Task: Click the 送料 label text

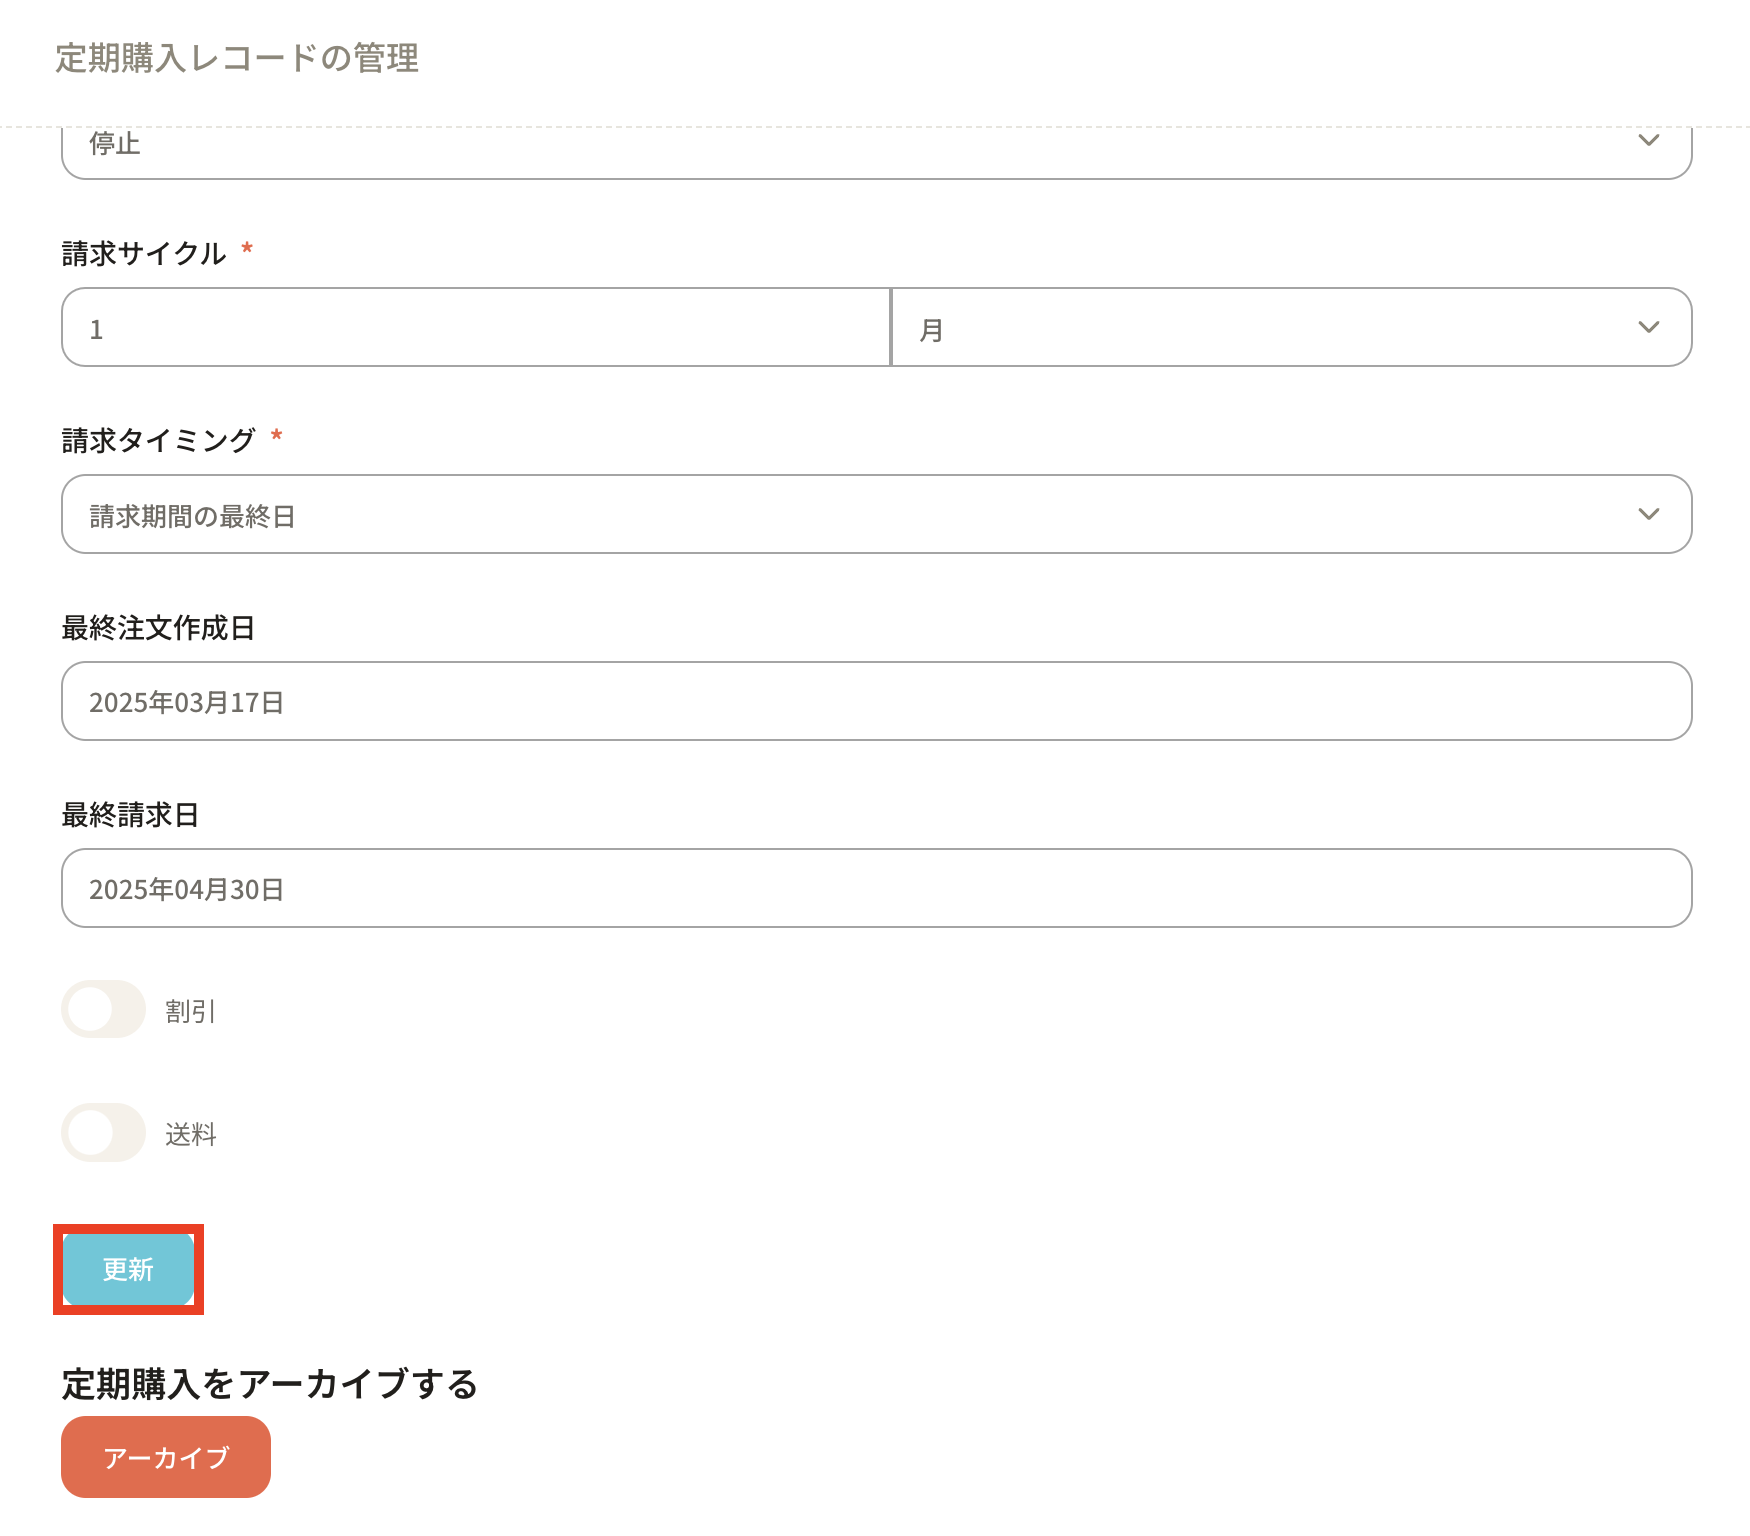Action: [x=190, y=1134]
